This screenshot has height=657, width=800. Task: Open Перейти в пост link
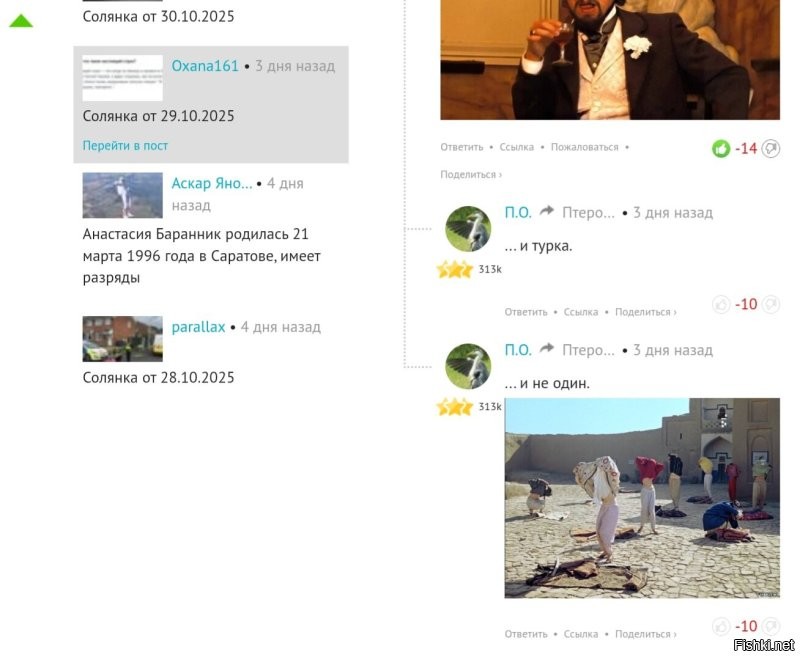coord(125,146)
